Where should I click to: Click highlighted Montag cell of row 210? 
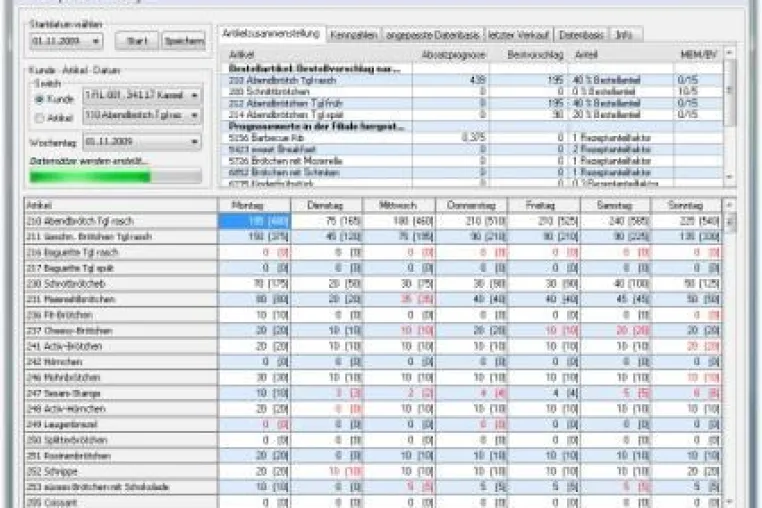[254, 221]
